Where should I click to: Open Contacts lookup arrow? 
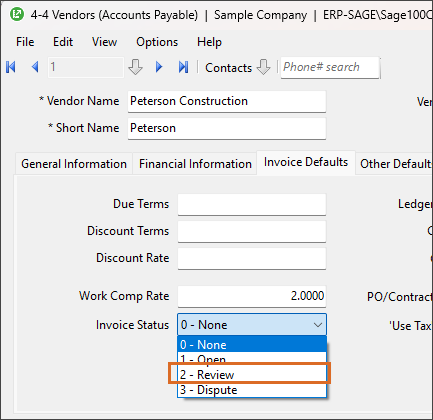coord(263,67)
